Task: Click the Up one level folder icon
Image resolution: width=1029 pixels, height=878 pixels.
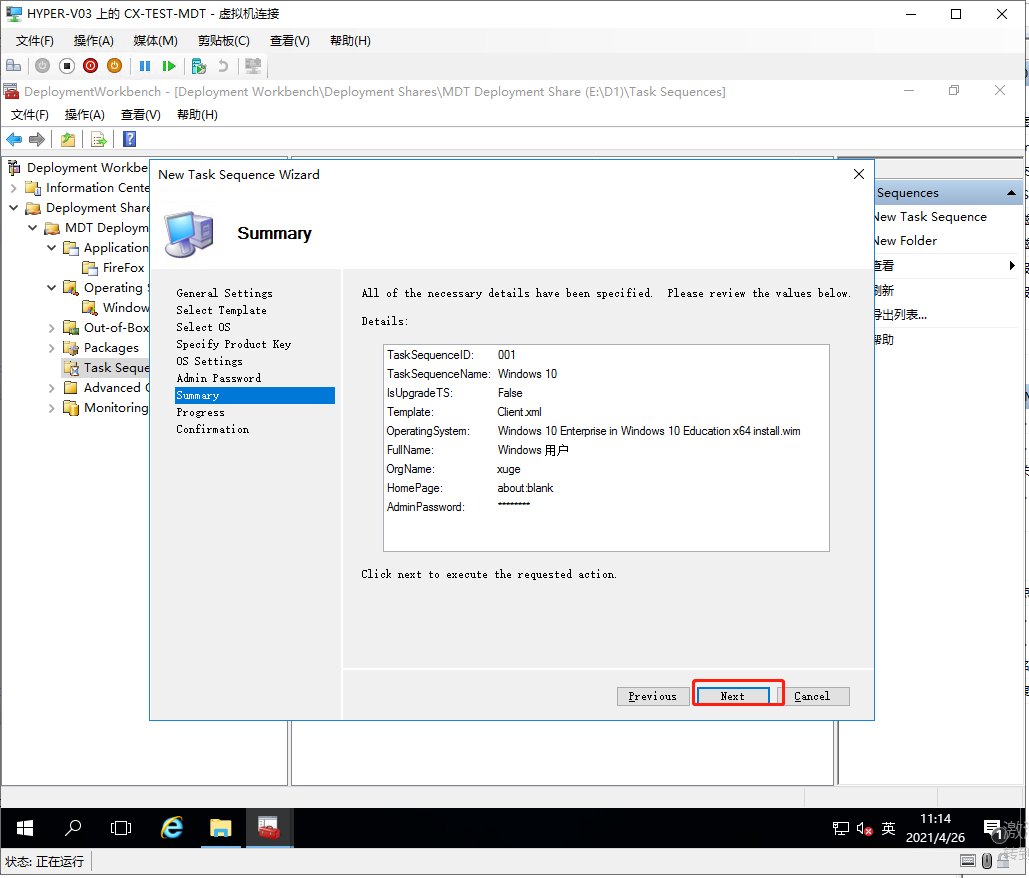Action: pos(68,139)
